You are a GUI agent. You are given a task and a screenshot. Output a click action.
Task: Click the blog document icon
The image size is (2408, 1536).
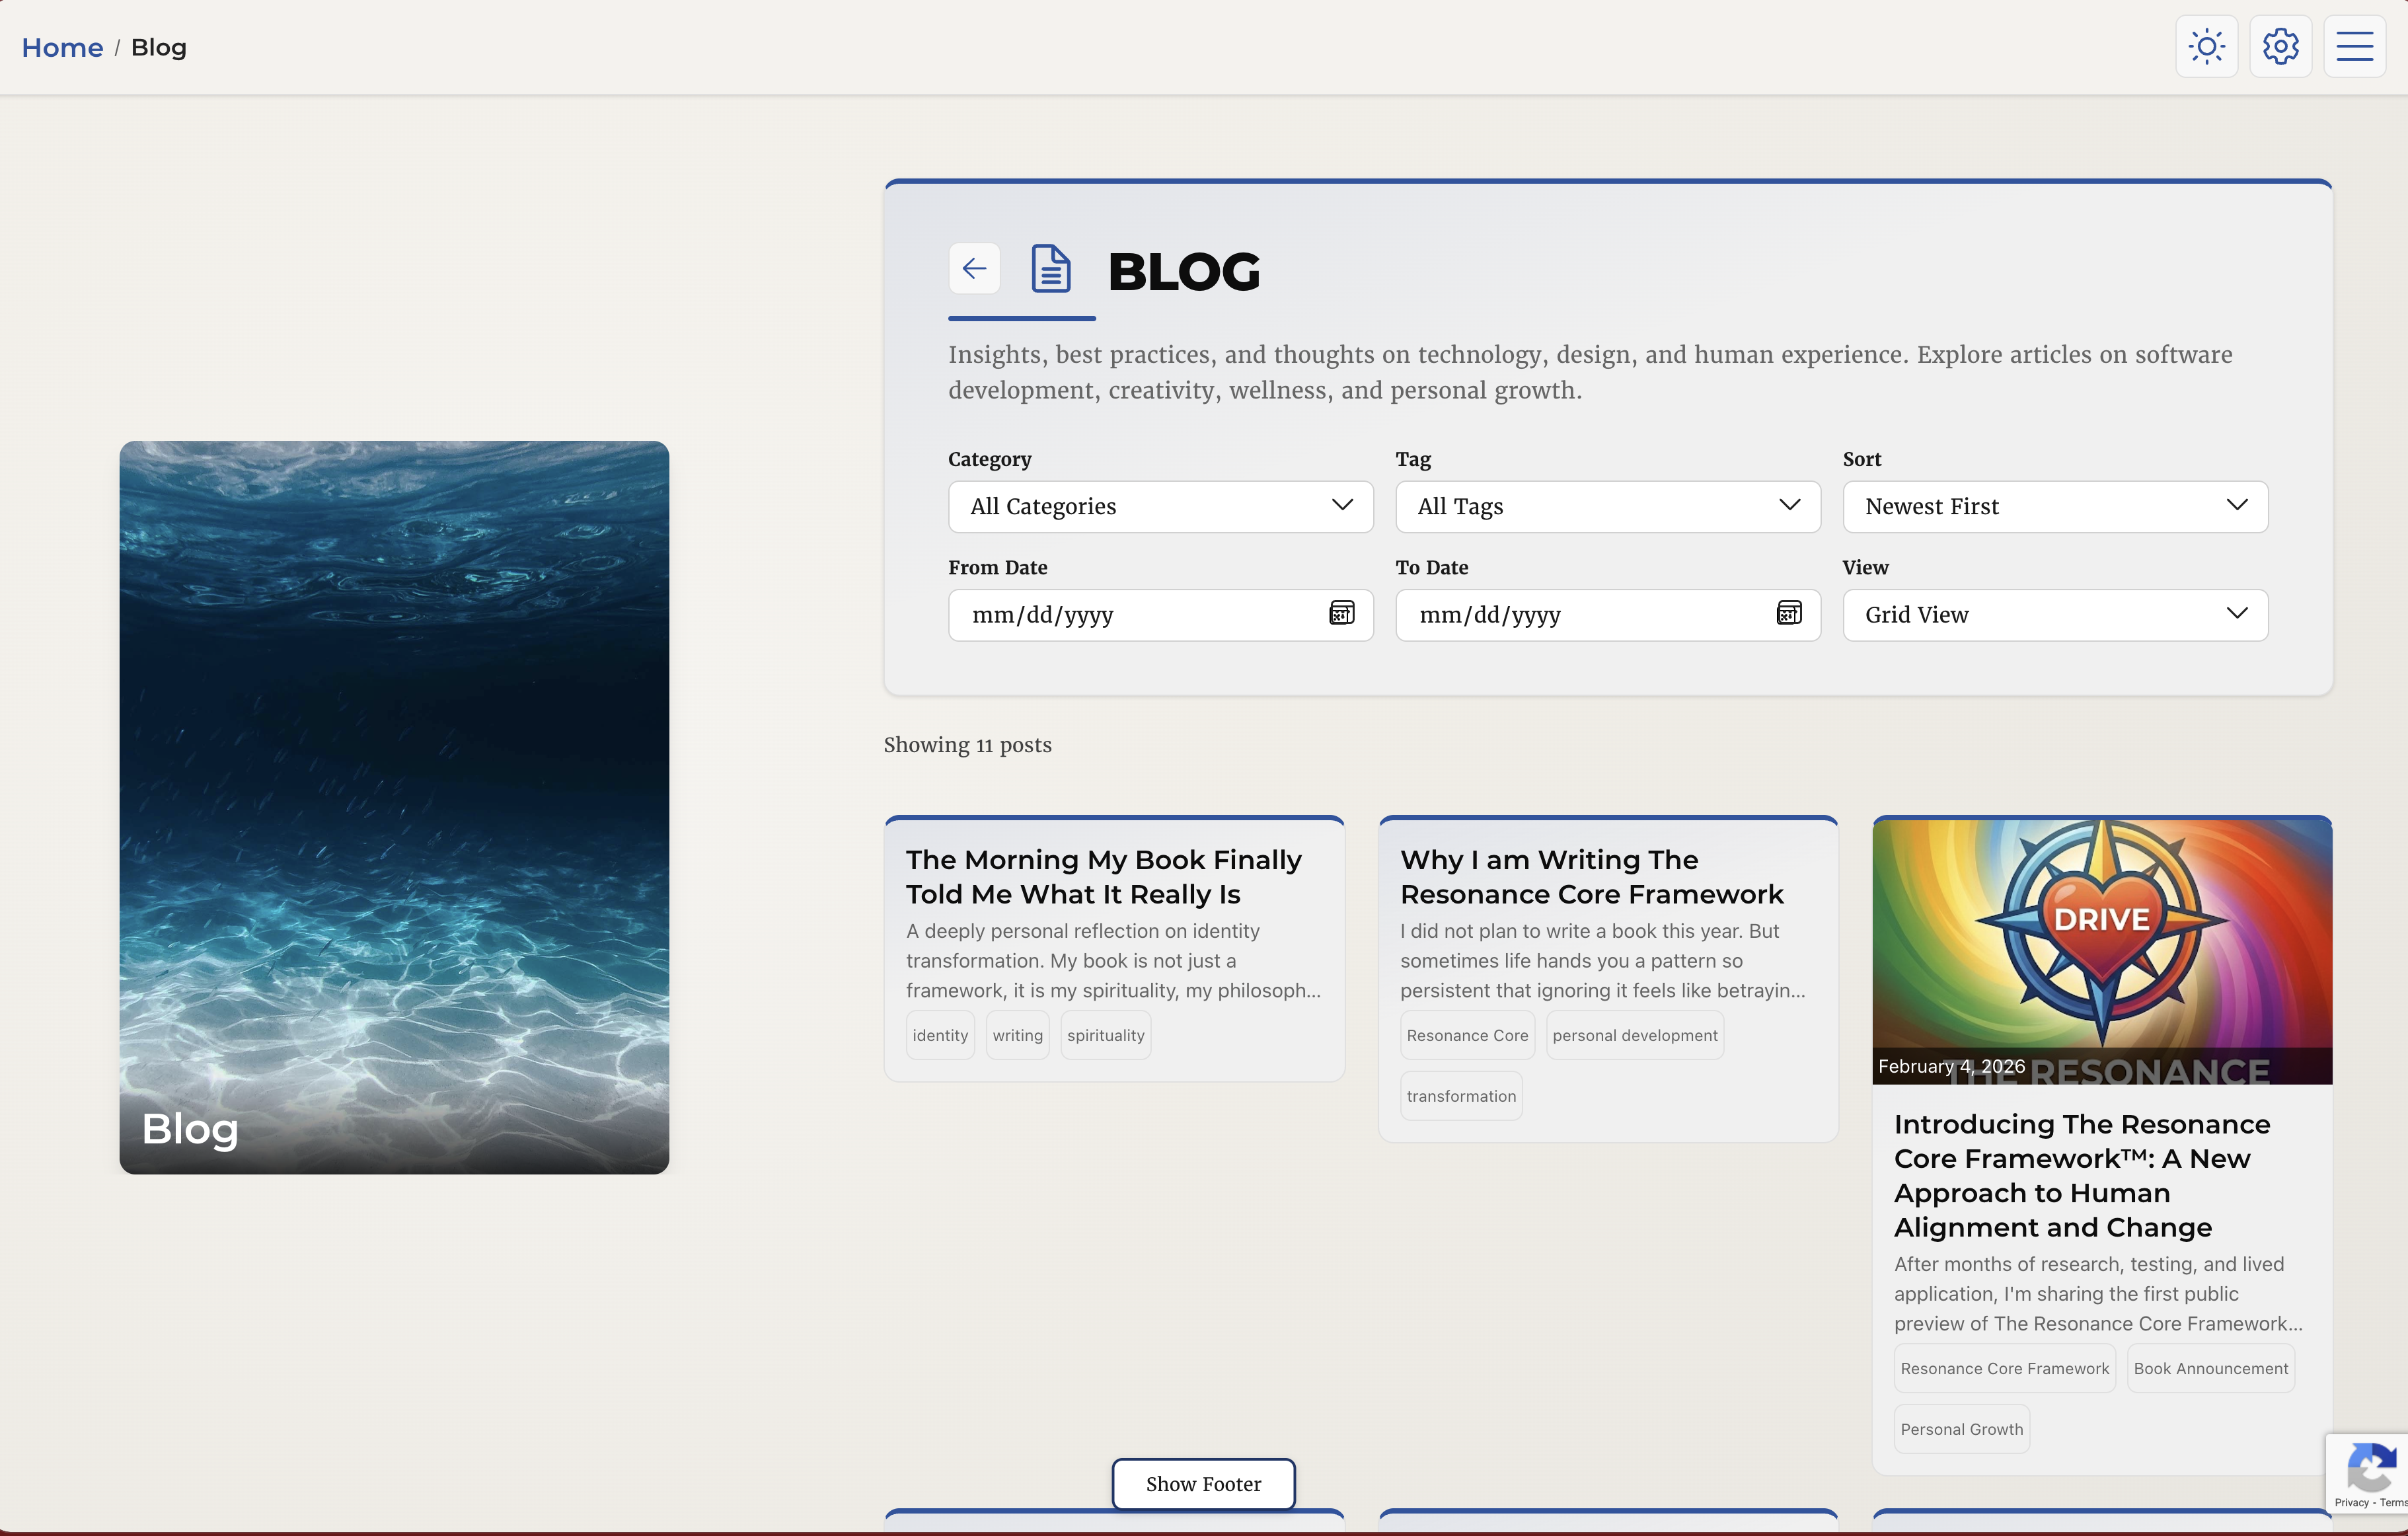1050,268
